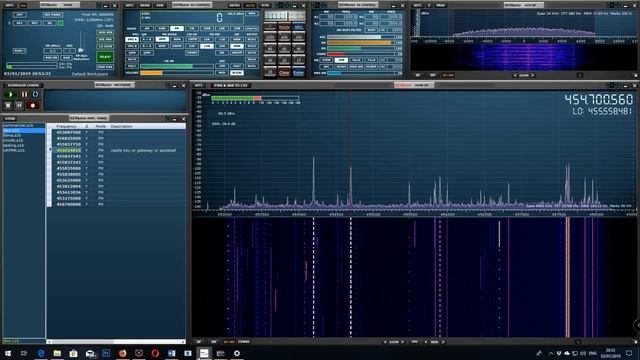Click the ZOOM left arrow in Aux SP

pyautogui.click(x=515, y=76)
